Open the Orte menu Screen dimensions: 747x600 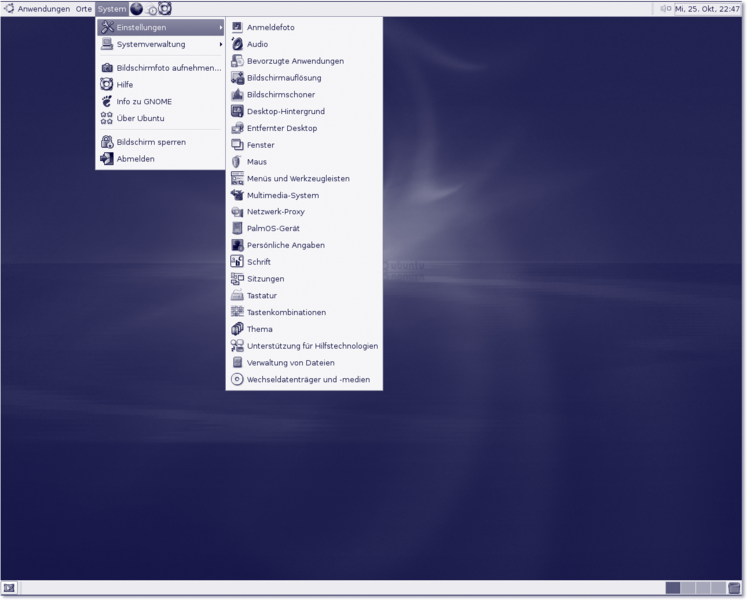84,9
